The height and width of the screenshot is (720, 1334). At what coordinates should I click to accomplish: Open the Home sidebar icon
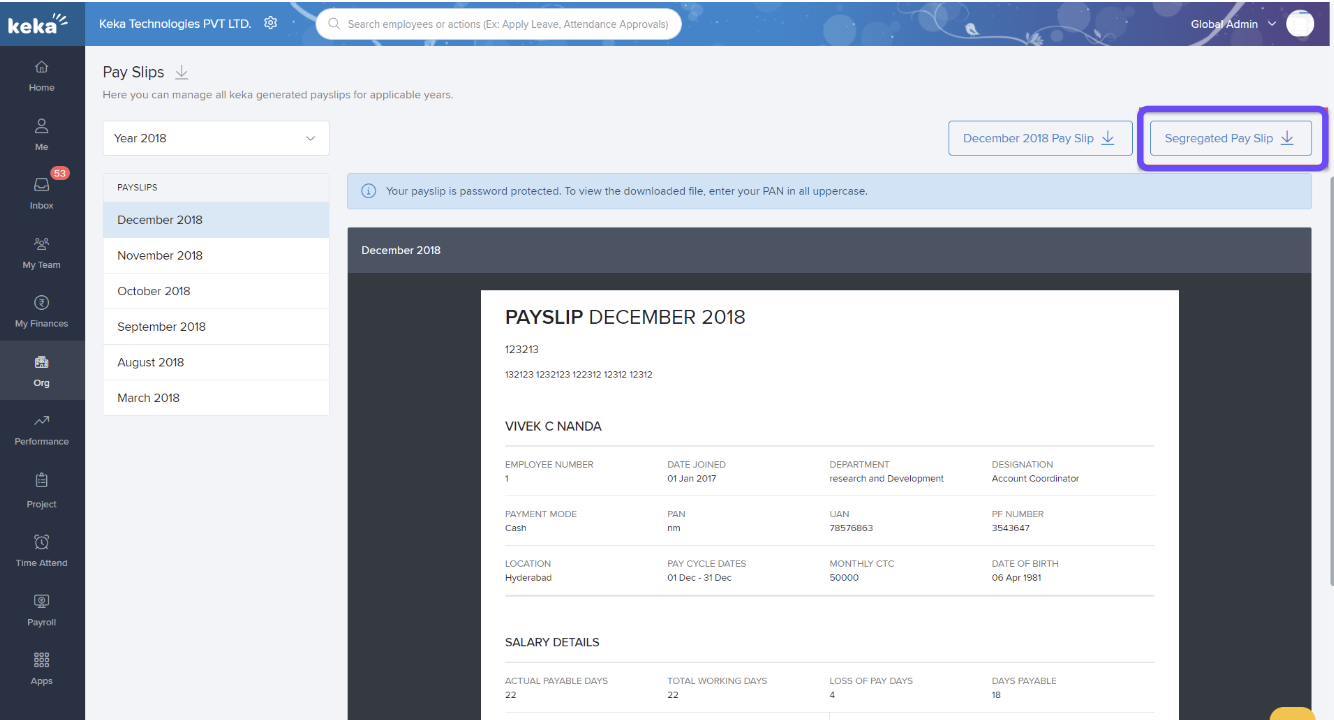[41, 68]
